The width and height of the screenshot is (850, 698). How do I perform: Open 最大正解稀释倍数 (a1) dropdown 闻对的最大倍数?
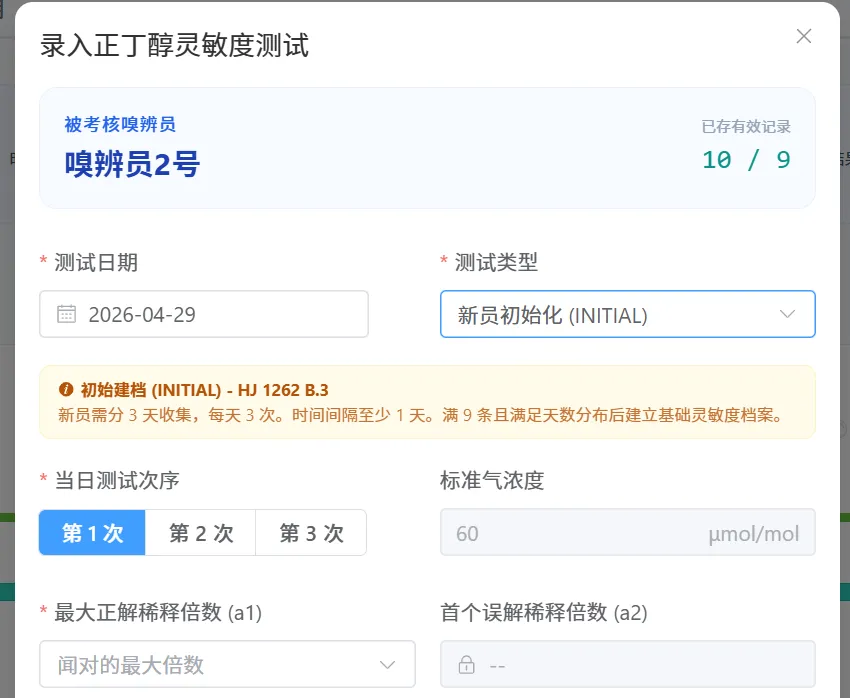228,664
